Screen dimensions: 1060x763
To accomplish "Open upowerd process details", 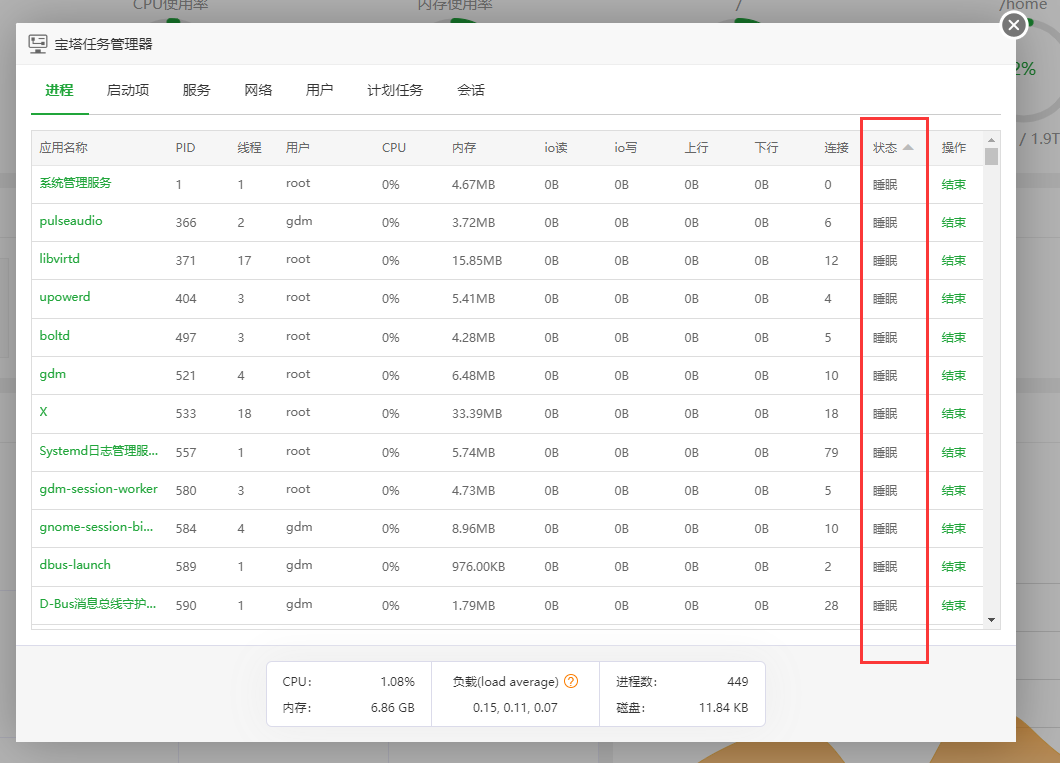I will [x=65, y=297].
